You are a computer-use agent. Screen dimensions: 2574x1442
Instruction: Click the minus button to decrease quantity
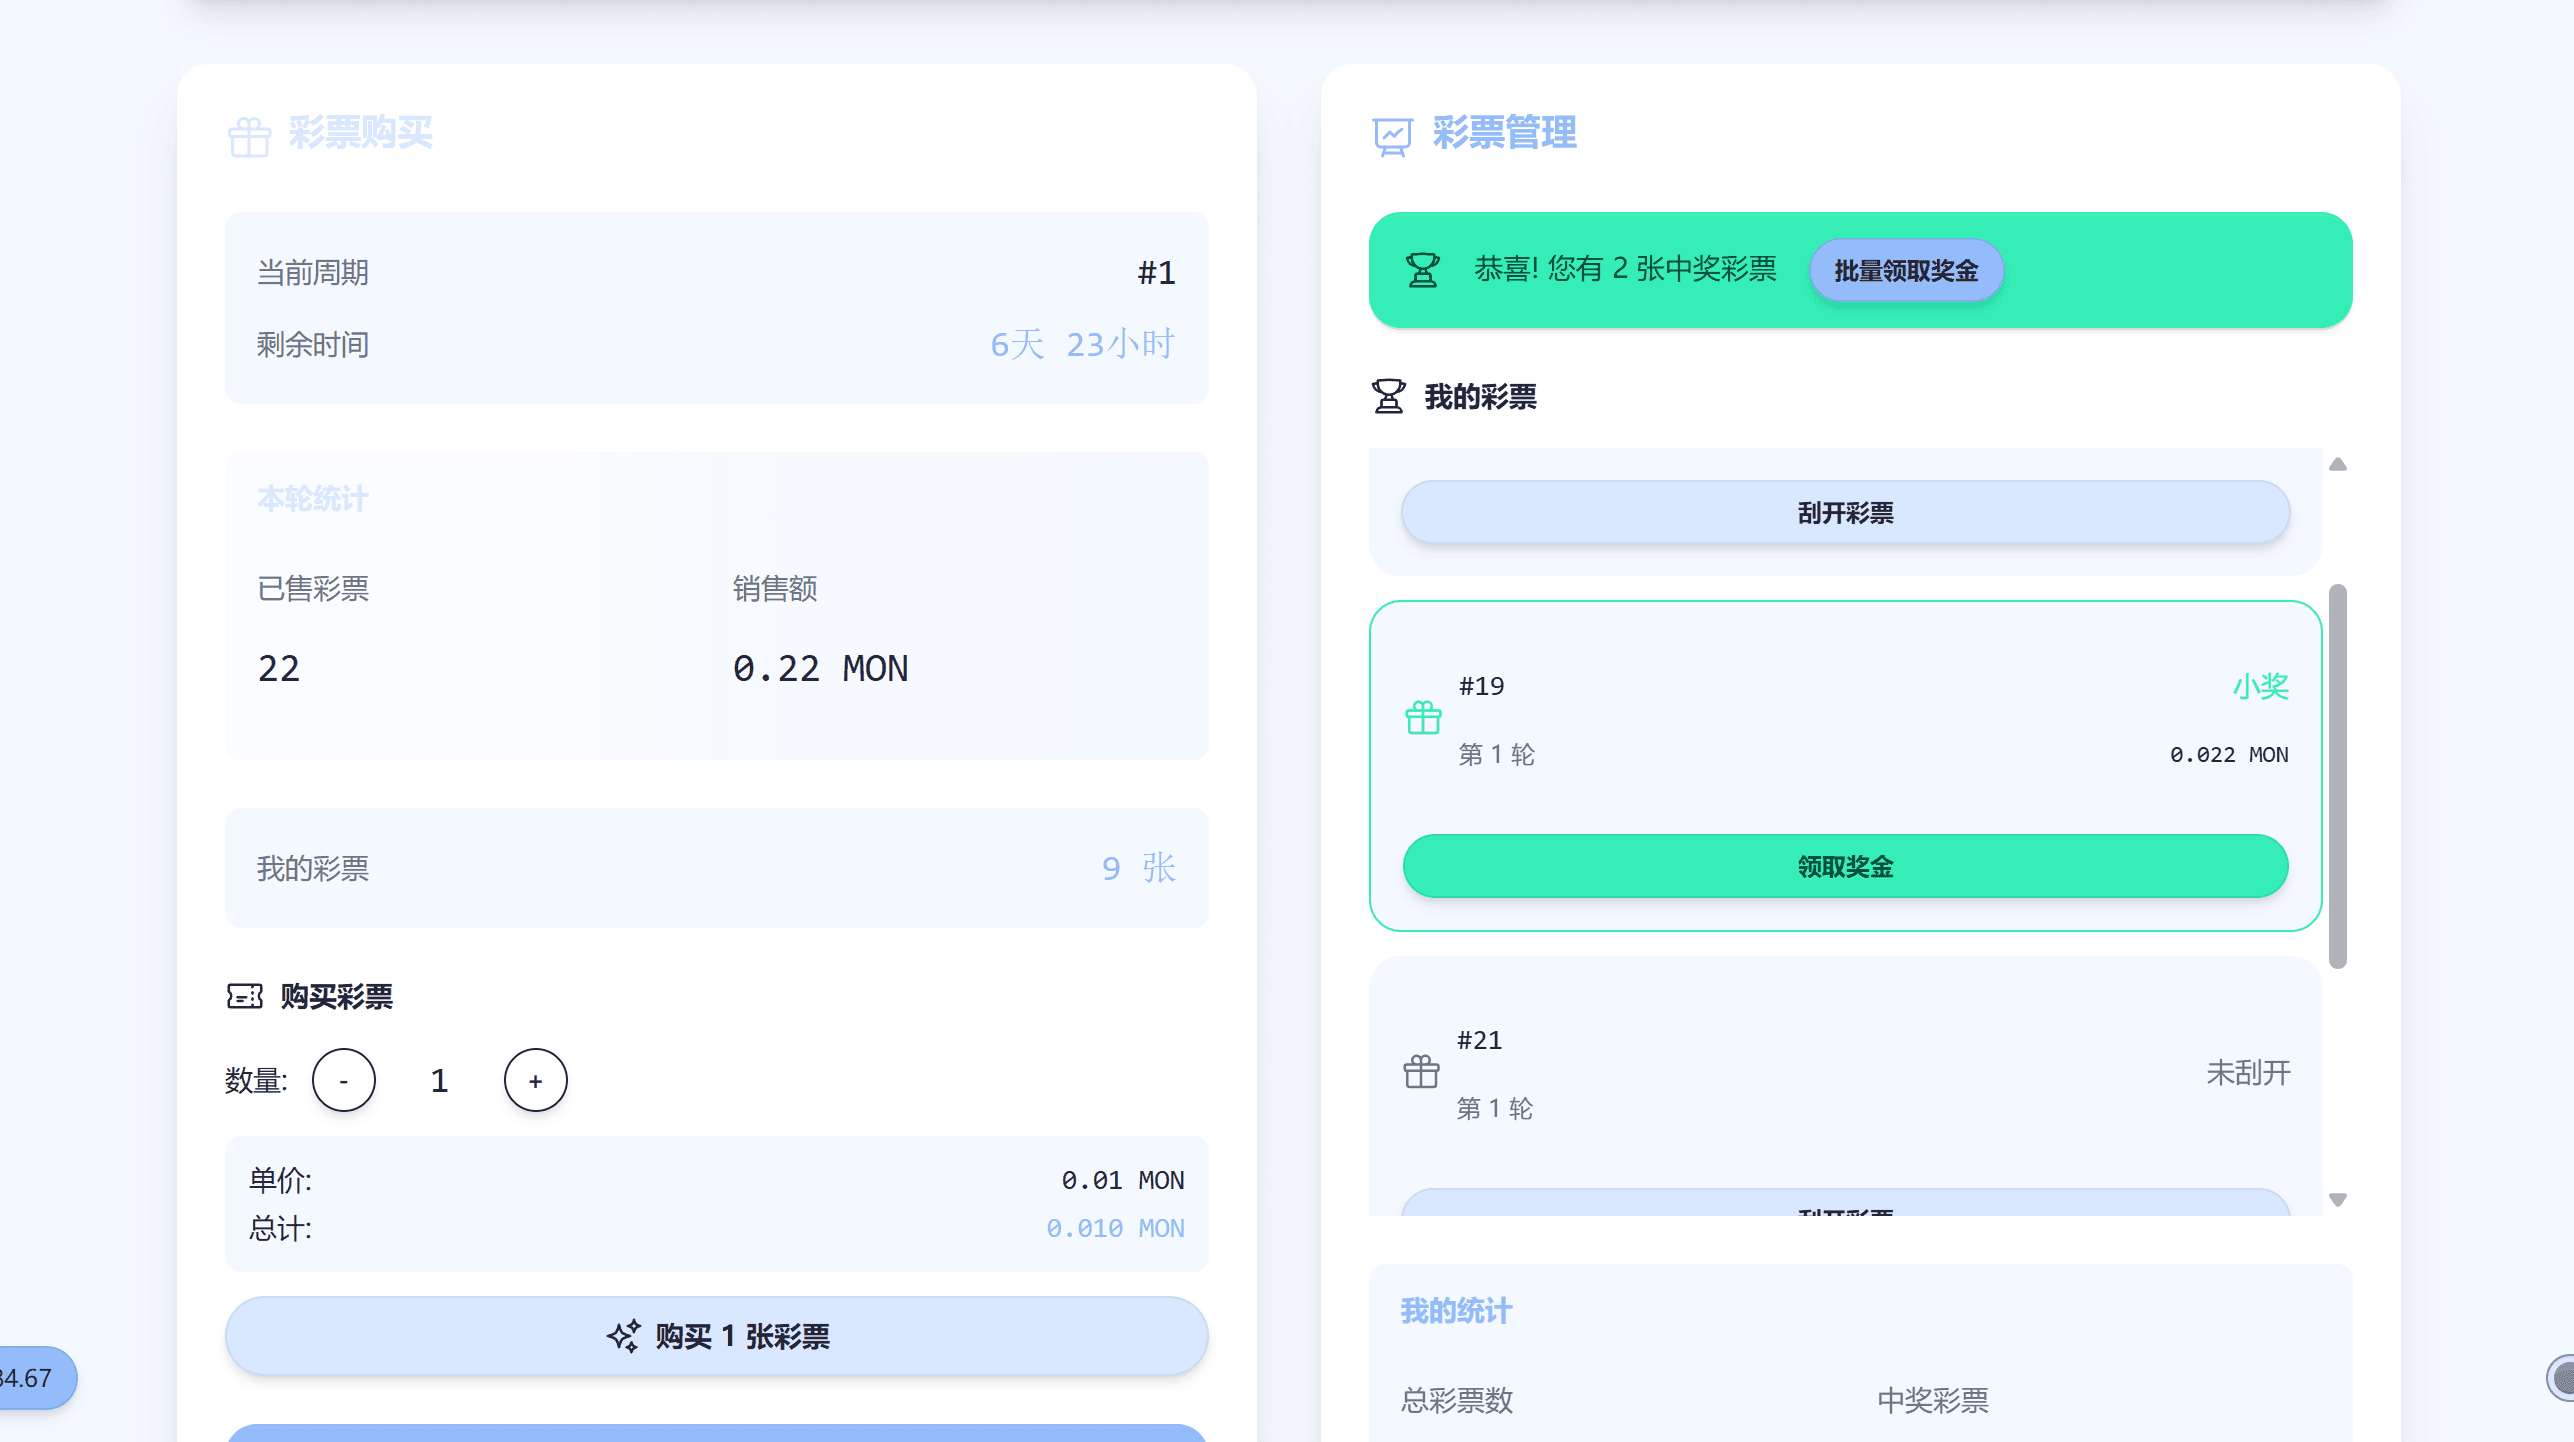click(343, 1080)
